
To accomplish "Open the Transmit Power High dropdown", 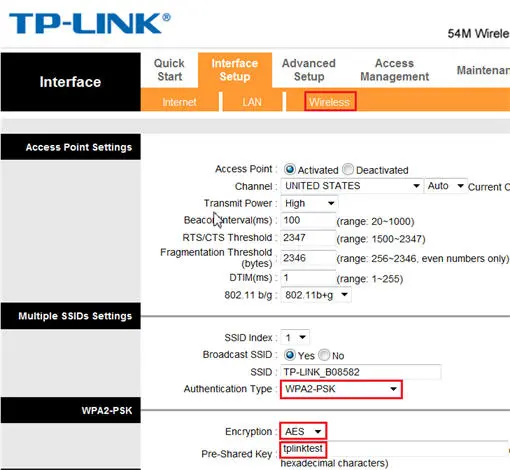I will coord(309,203).
